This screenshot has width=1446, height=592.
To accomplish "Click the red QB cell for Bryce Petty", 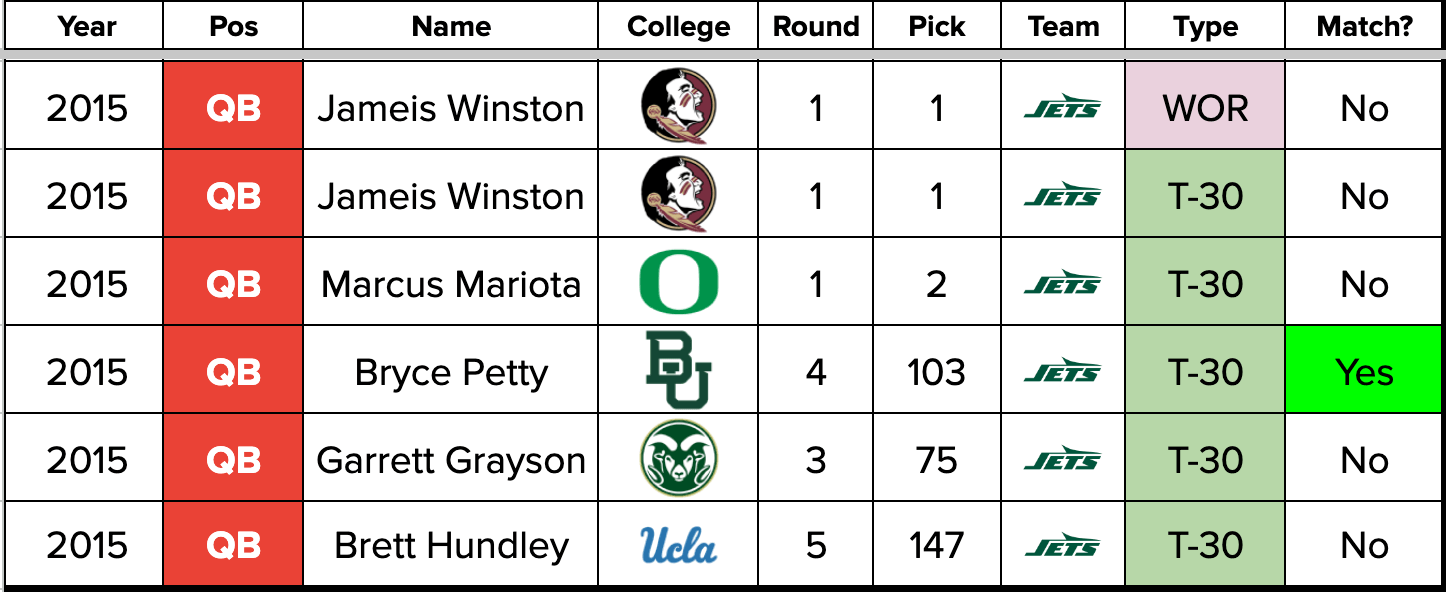I will (233, 372).
